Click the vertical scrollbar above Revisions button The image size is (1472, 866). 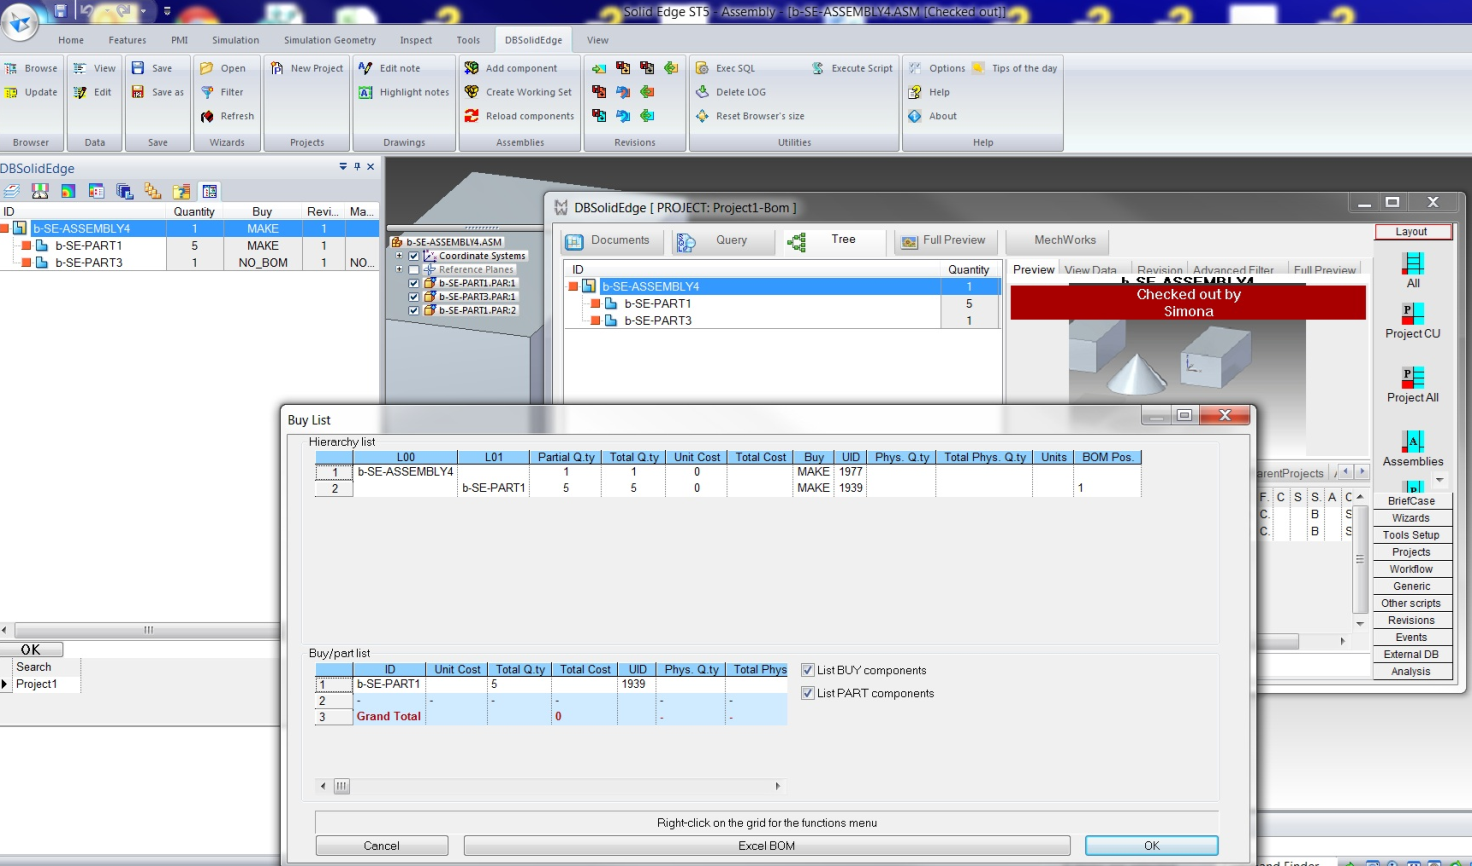click(1360, 560)
